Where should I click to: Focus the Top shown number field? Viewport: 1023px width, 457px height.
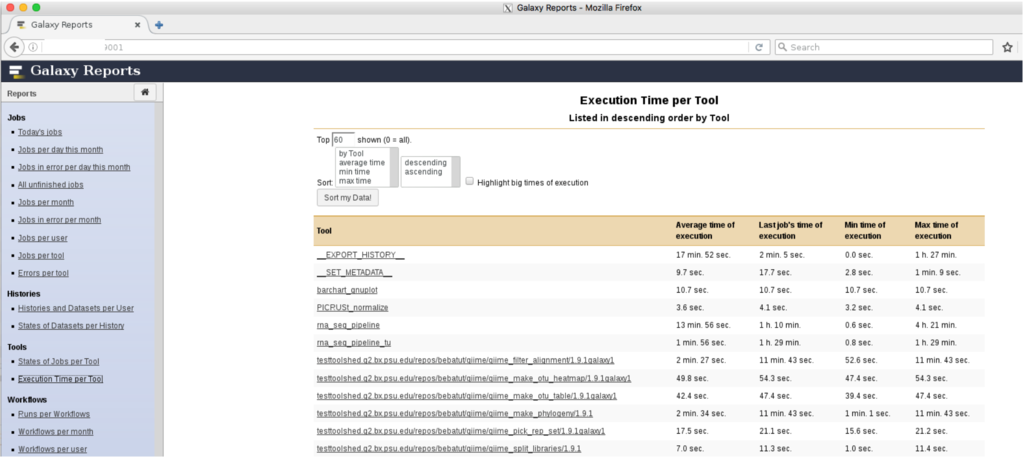click(x=343, y=140)
